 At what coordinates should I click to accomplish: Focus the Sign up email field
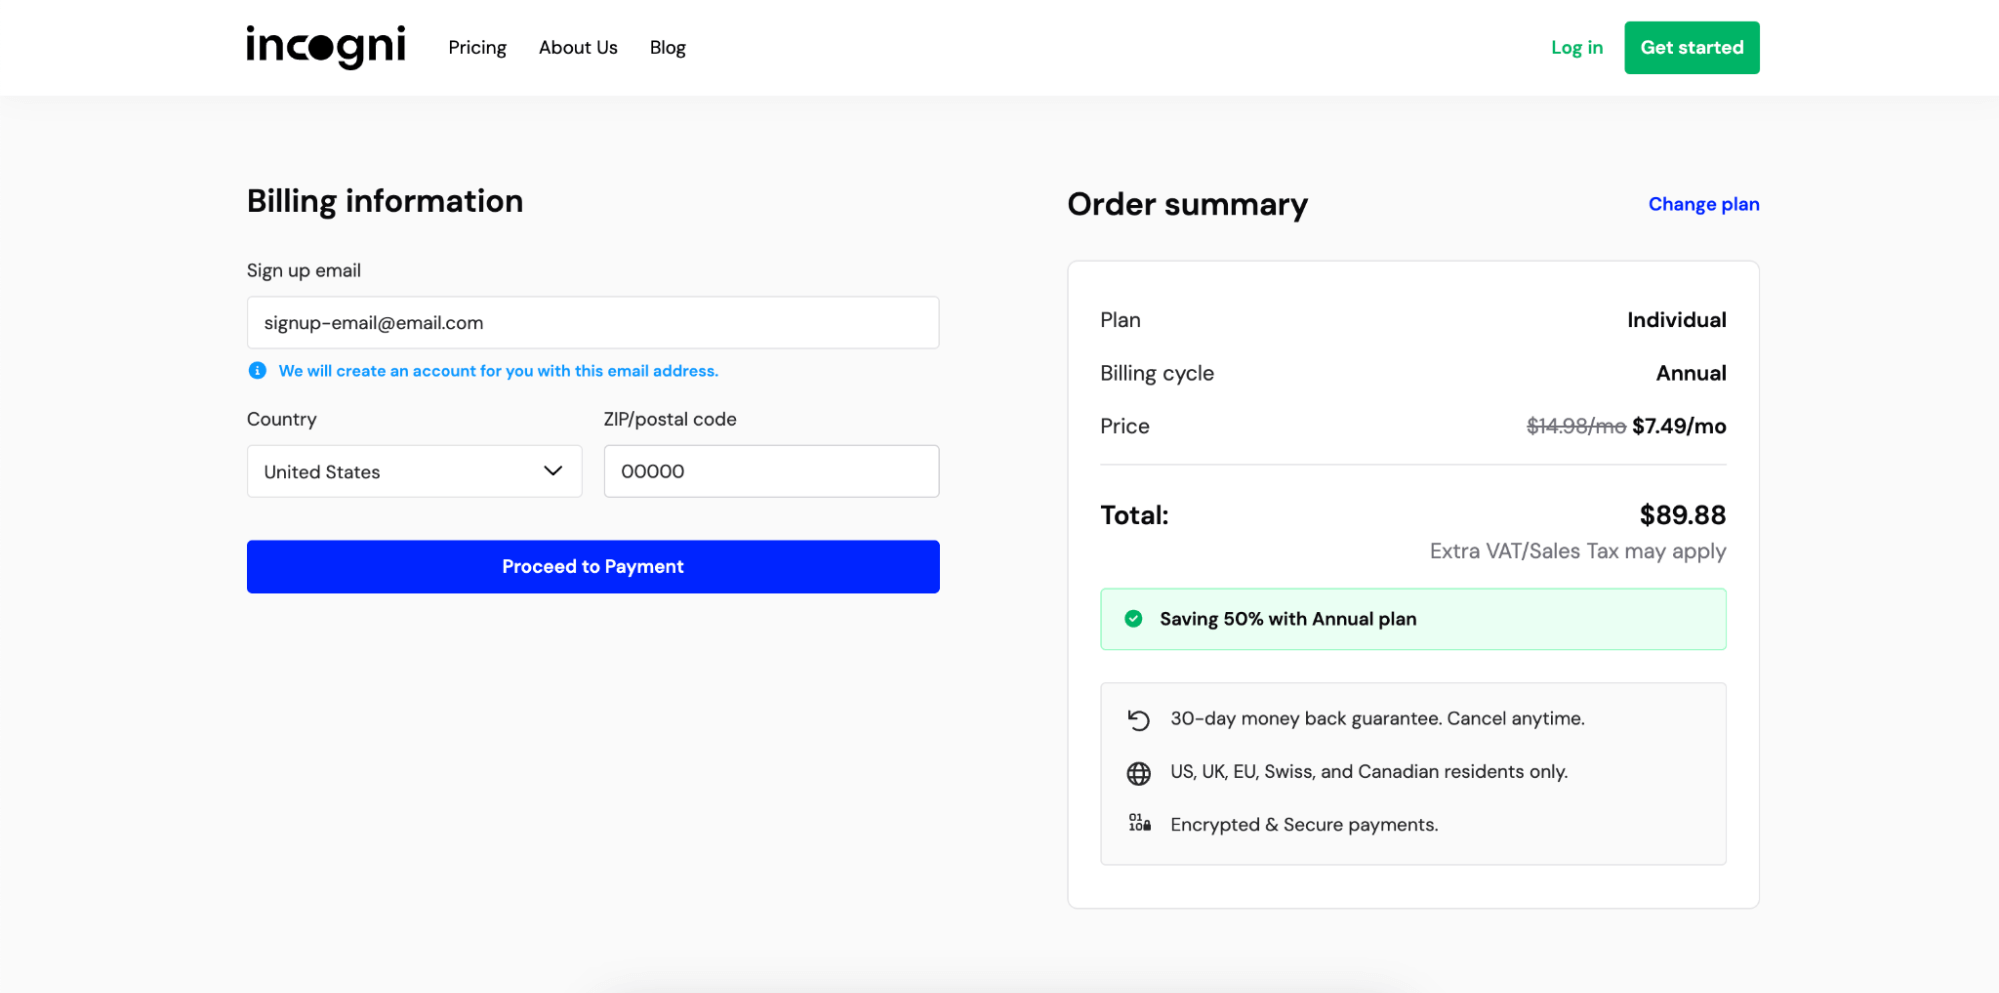593,323
